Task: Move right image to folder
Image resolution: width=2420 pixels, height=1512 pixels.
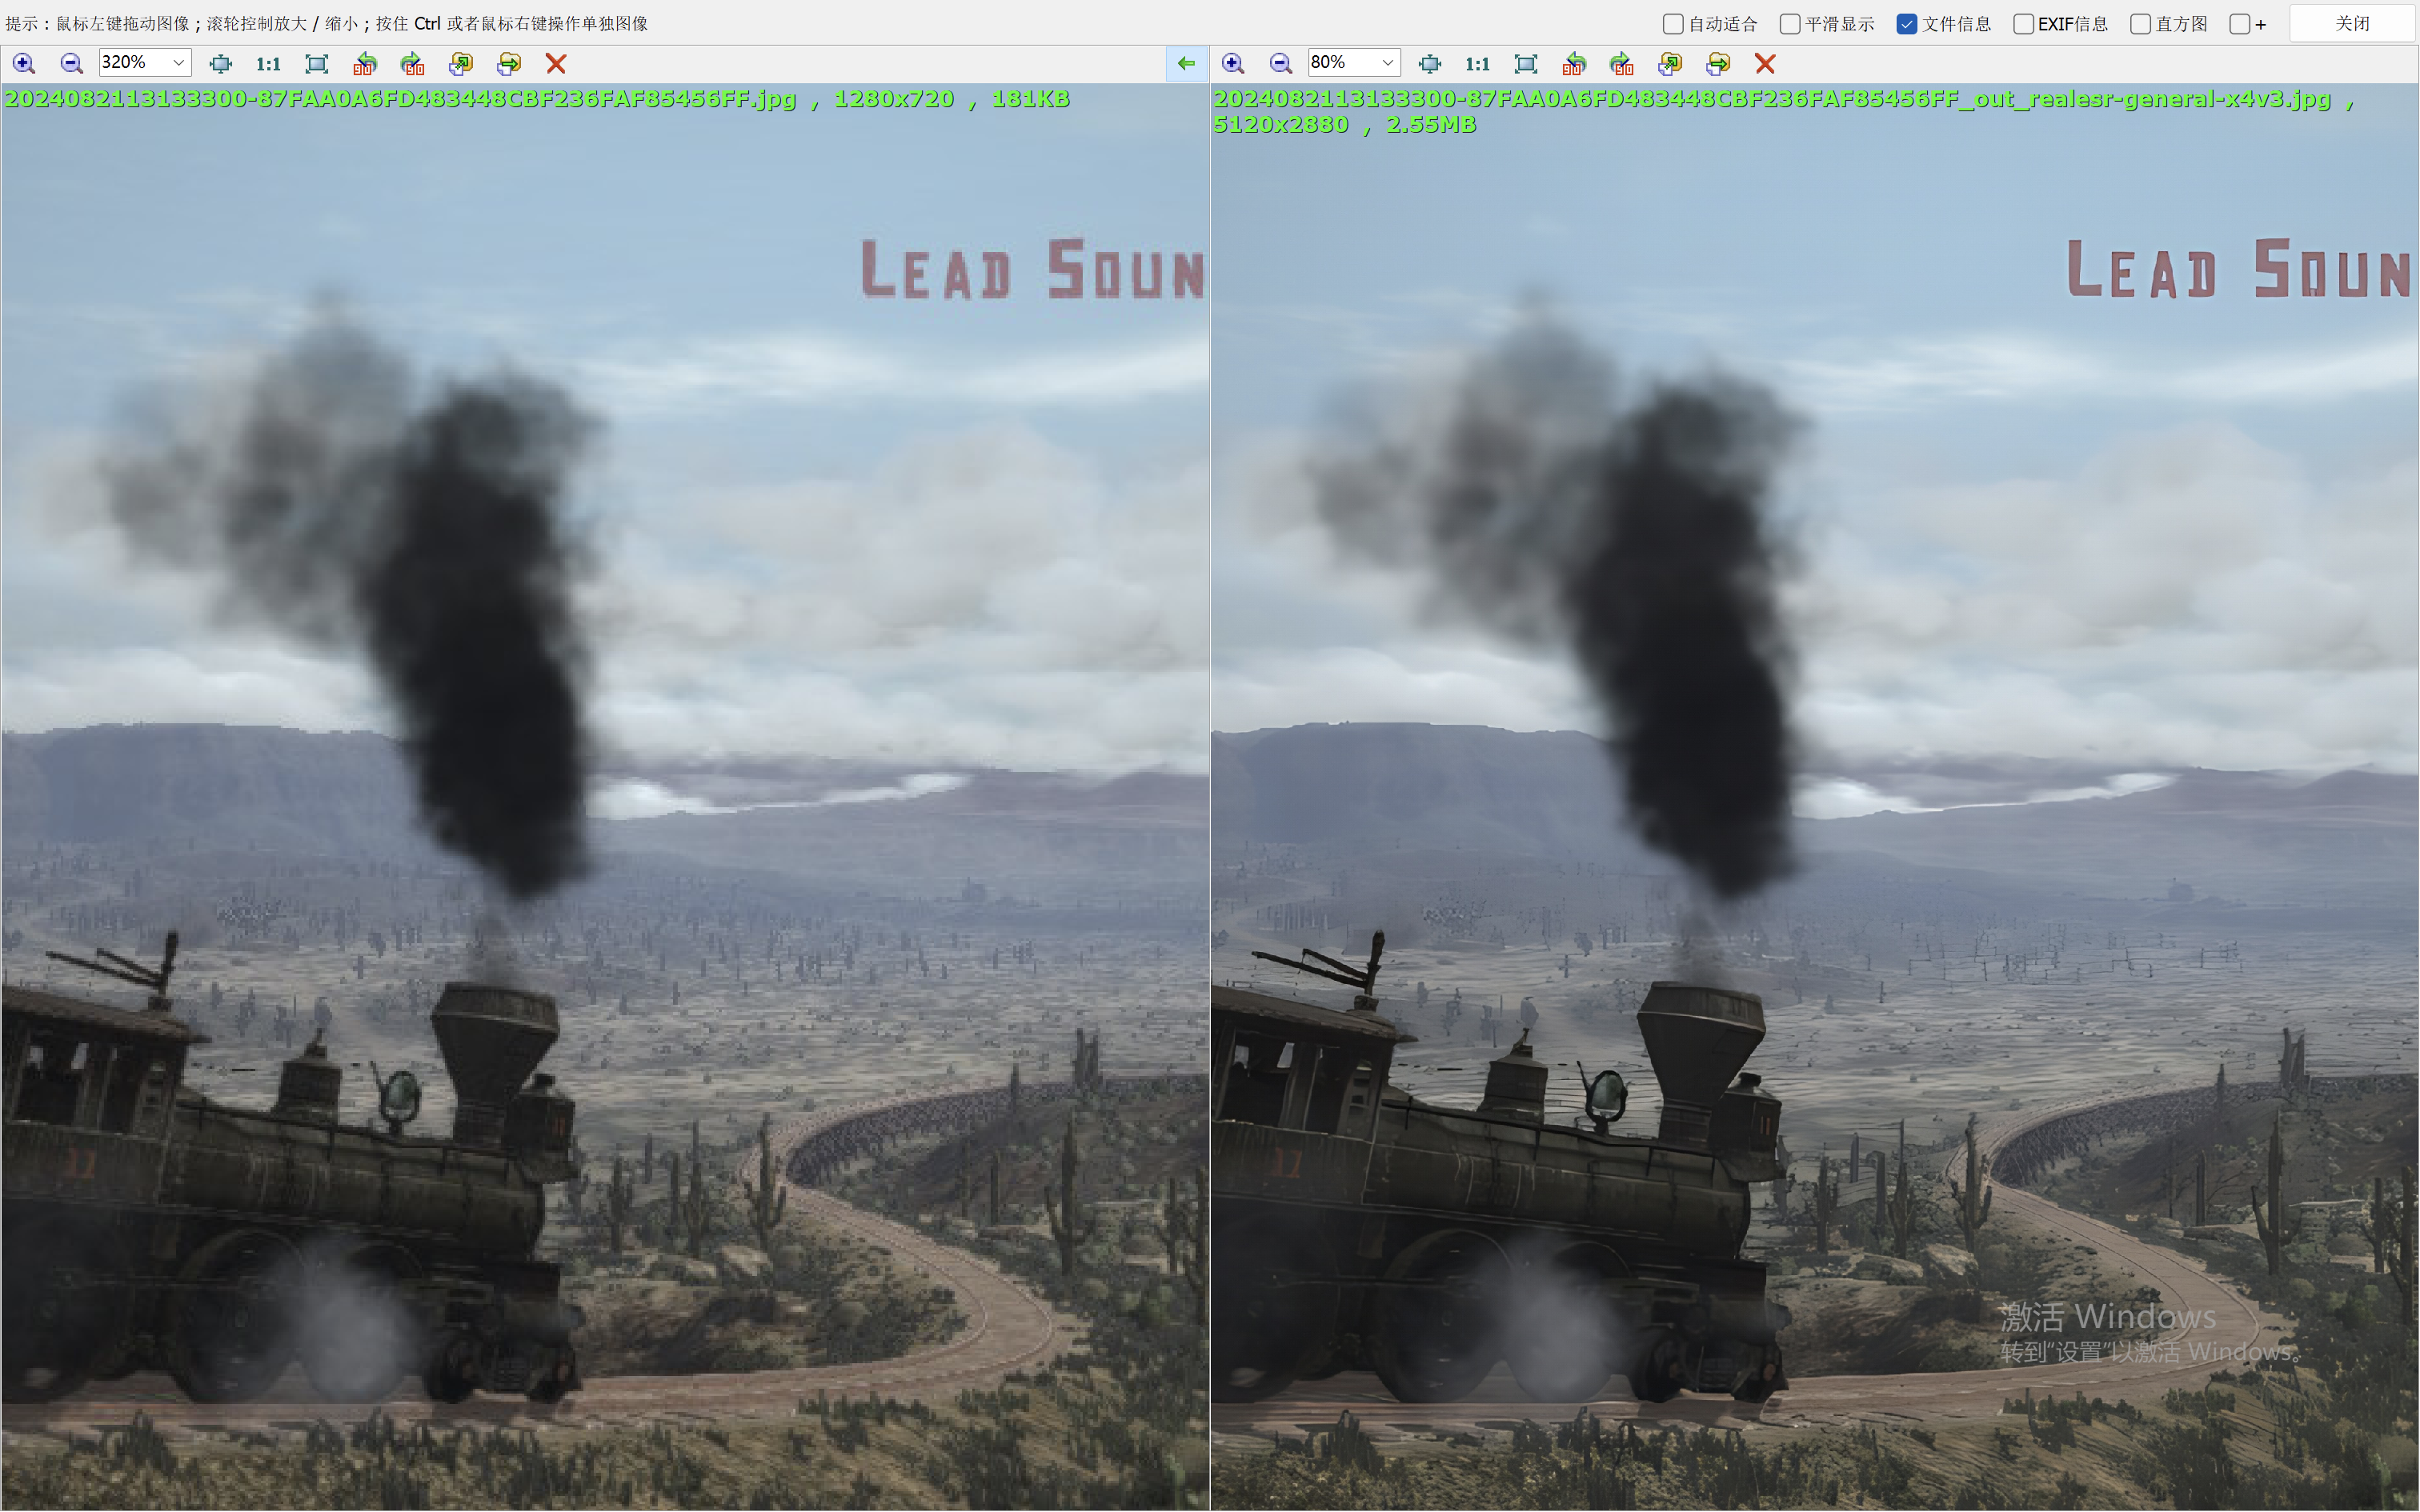Action: 1718,64
